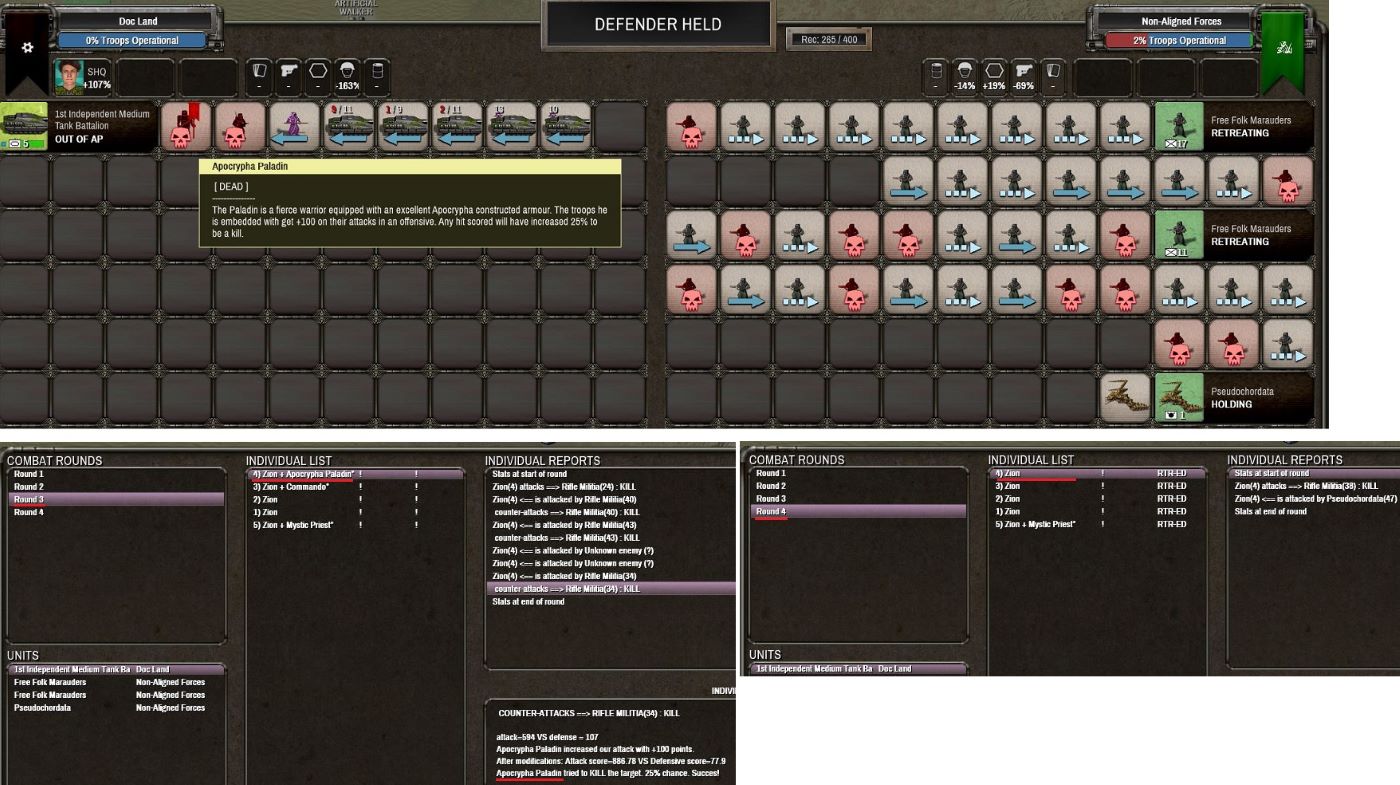This screenshot has width=1400, height=785.
Task: Click the Pseudochordata creature troop tile
Action: click(1125, 397)
